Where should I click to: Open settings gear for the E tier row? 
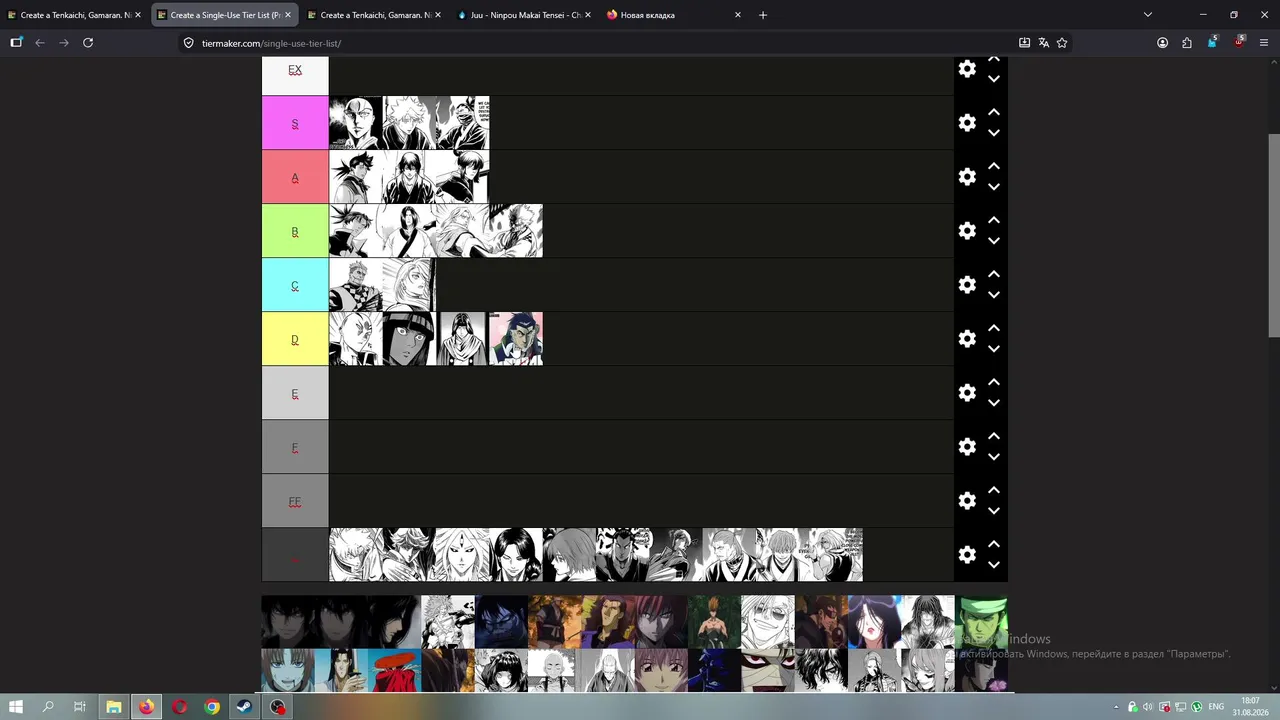click(967, 393)
